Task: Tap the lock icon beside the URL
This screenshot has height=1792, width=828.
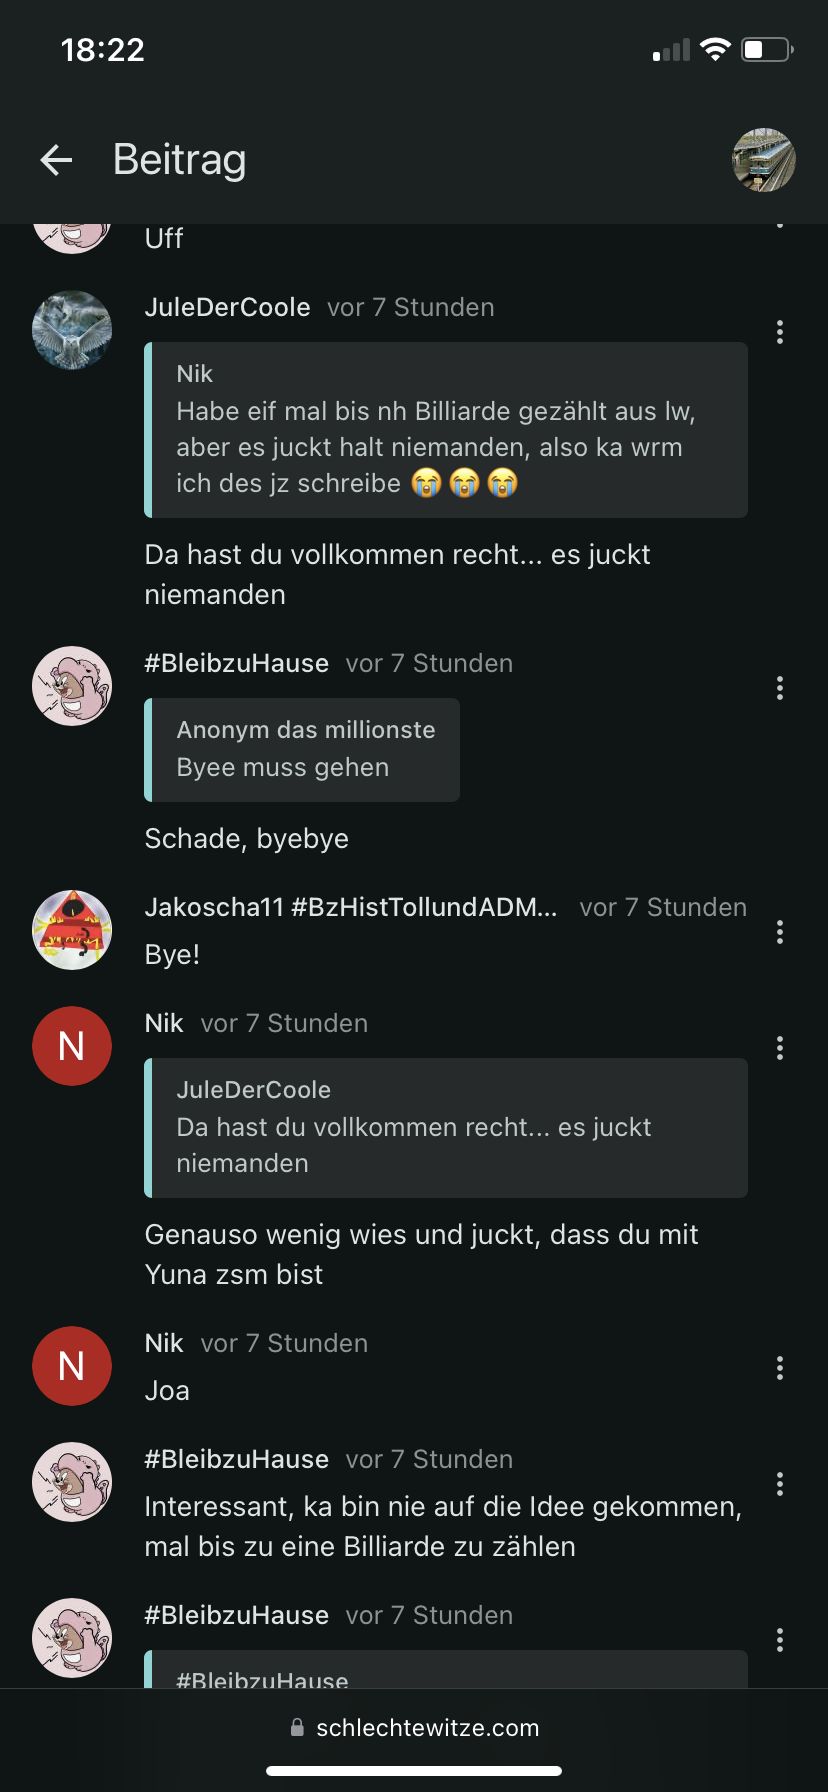Action: click(297, 1727)
